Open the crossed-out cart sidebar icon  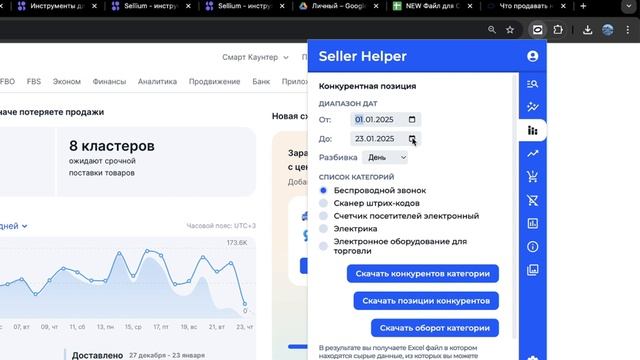pyautogui.click(x=532, y=200)
